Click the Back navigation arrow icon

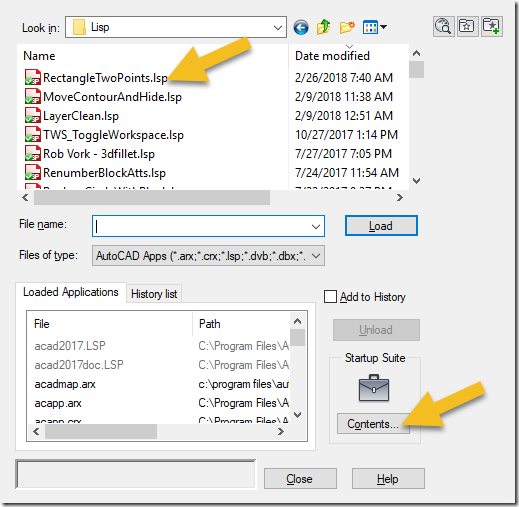(x=301, y=27)
